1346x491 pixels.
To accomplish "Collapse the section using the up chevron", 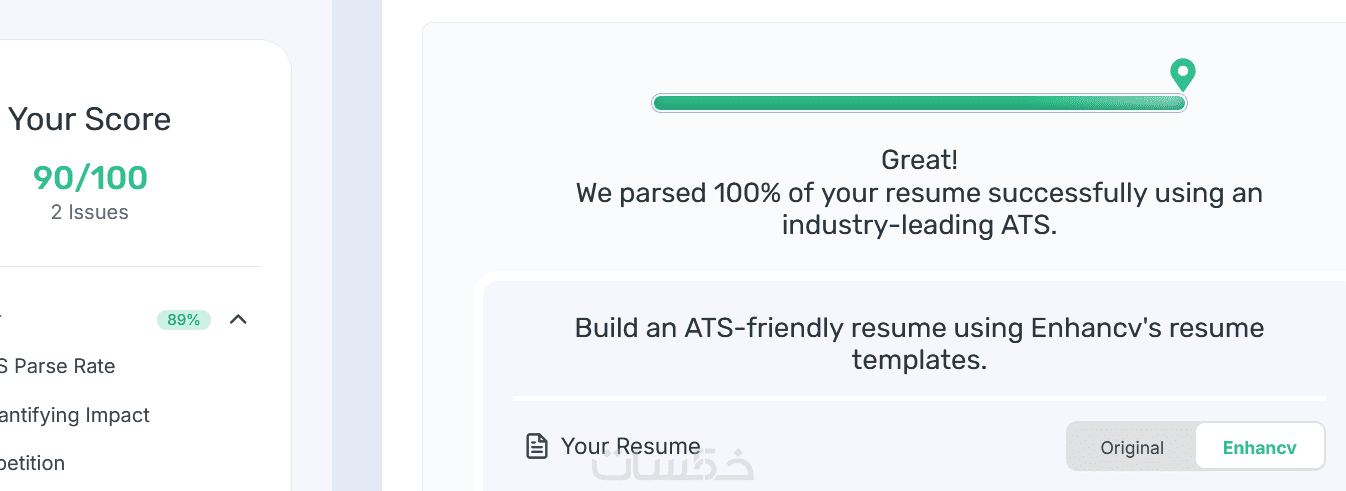I will click(x=238, y=320).
